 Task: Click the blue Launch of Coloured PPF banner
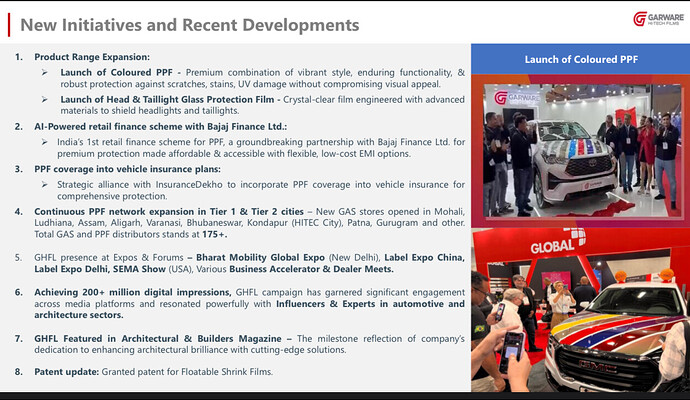click(x=581, y=60)
